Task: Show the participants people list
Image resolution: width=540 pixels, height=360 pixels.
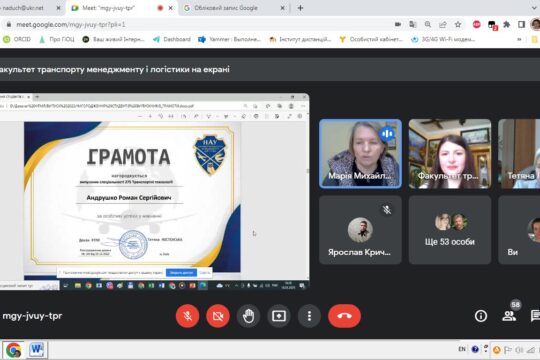Action: (x=509, y=316)
